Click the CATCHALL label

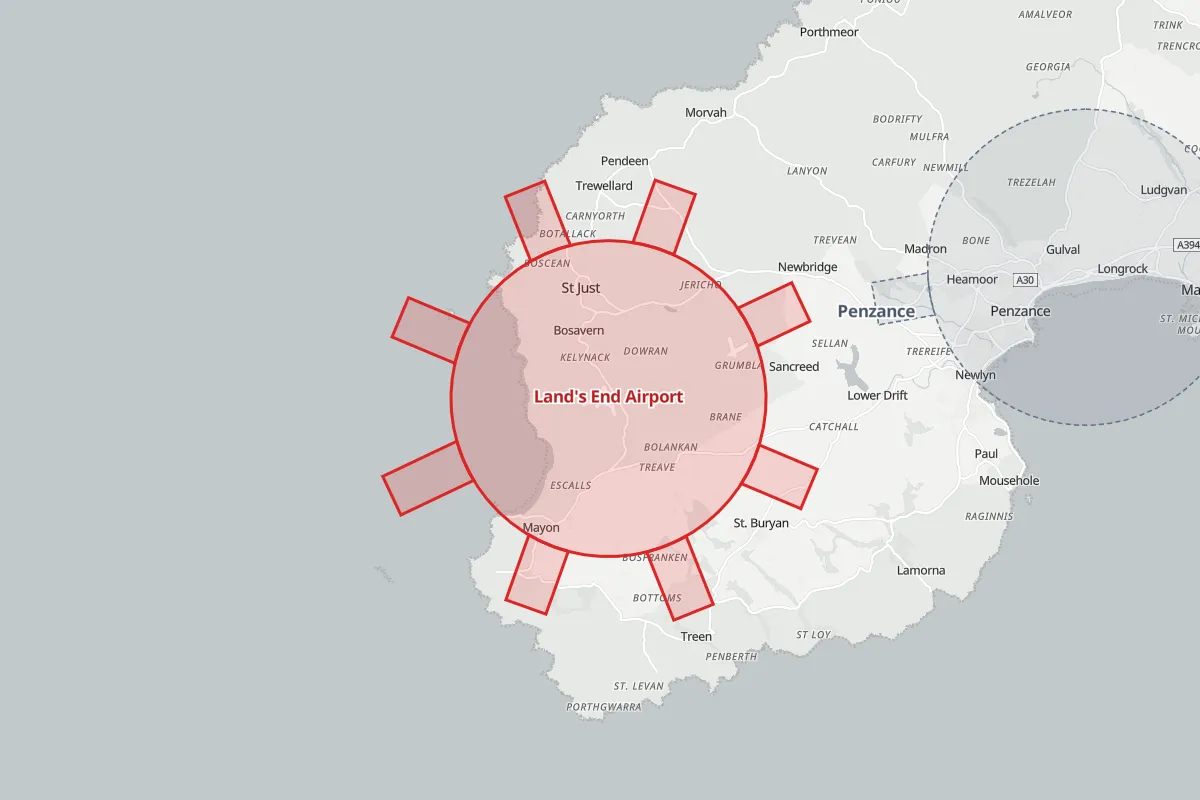(834, 427)
